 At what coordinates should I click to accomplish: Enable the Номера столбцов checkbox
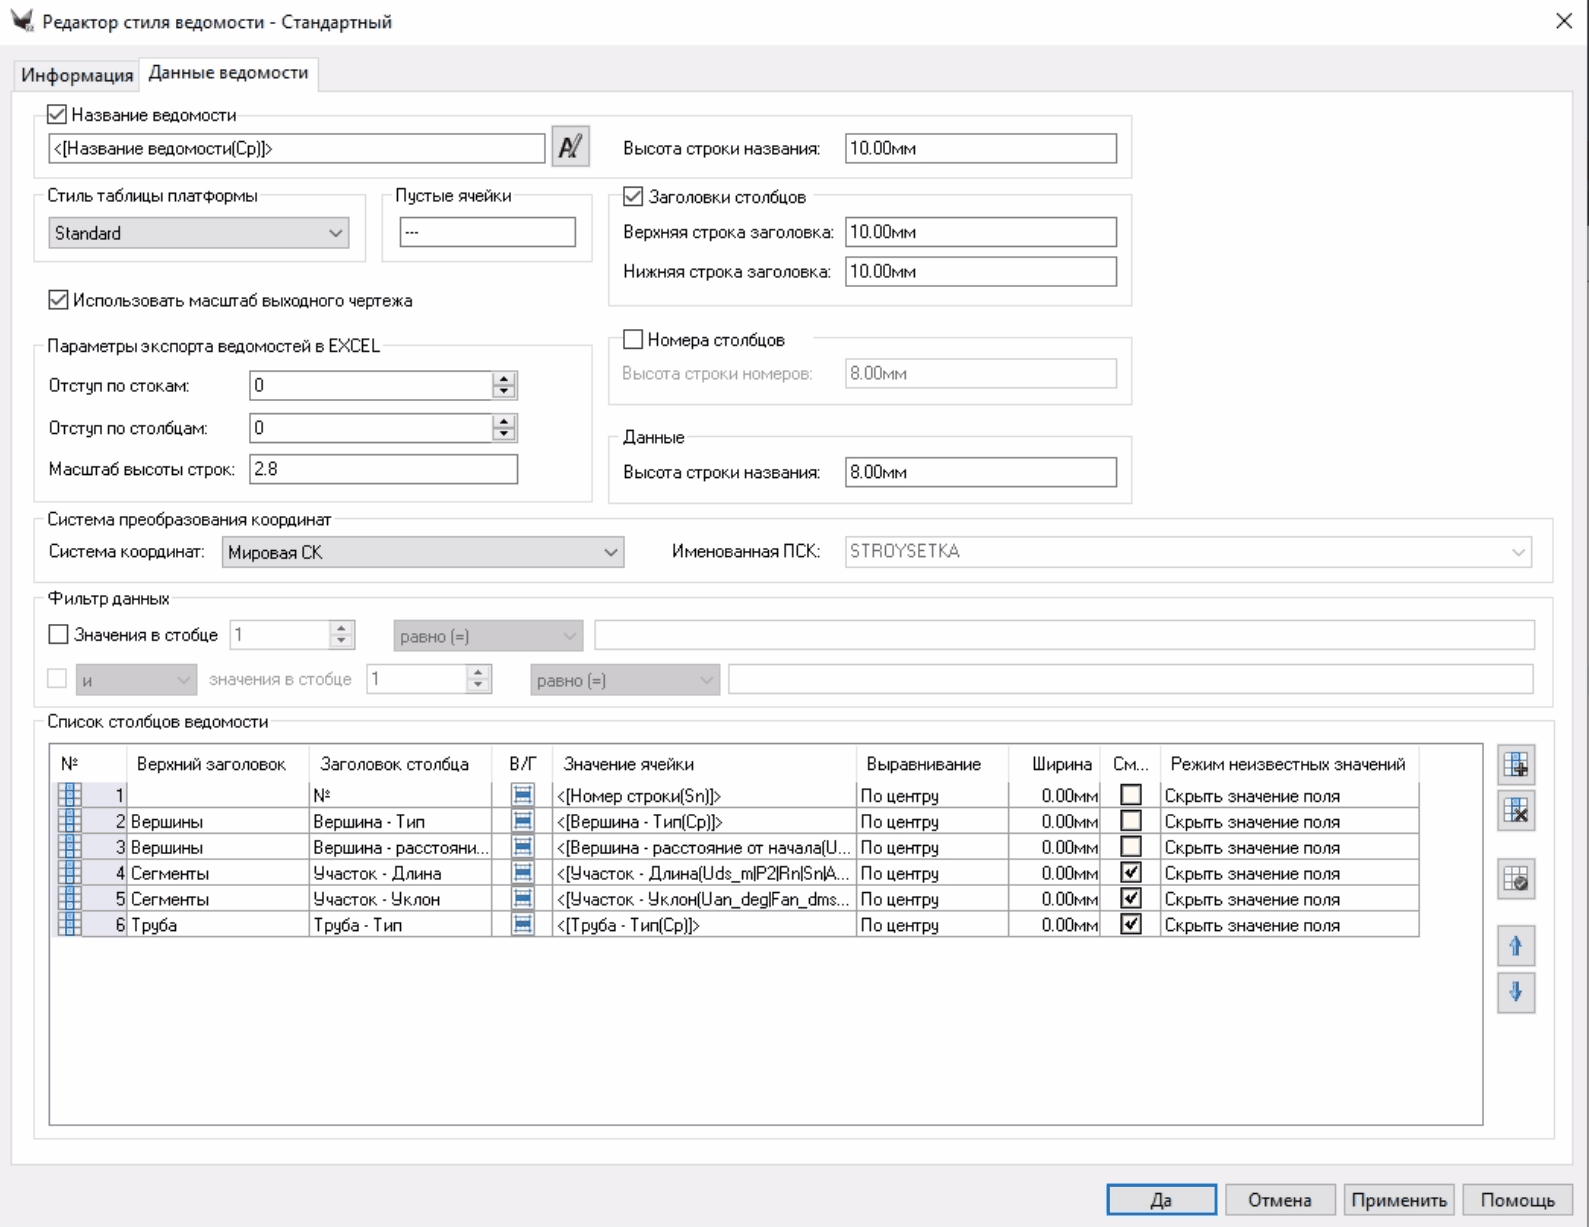[633, 340]
